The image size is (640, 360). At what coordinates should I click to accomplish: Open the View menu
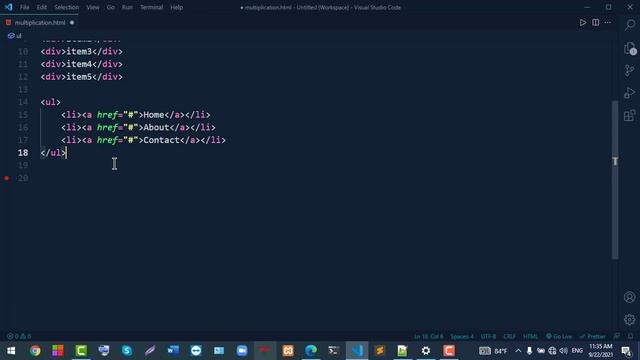pyautogui.click(x=93, y=7)
